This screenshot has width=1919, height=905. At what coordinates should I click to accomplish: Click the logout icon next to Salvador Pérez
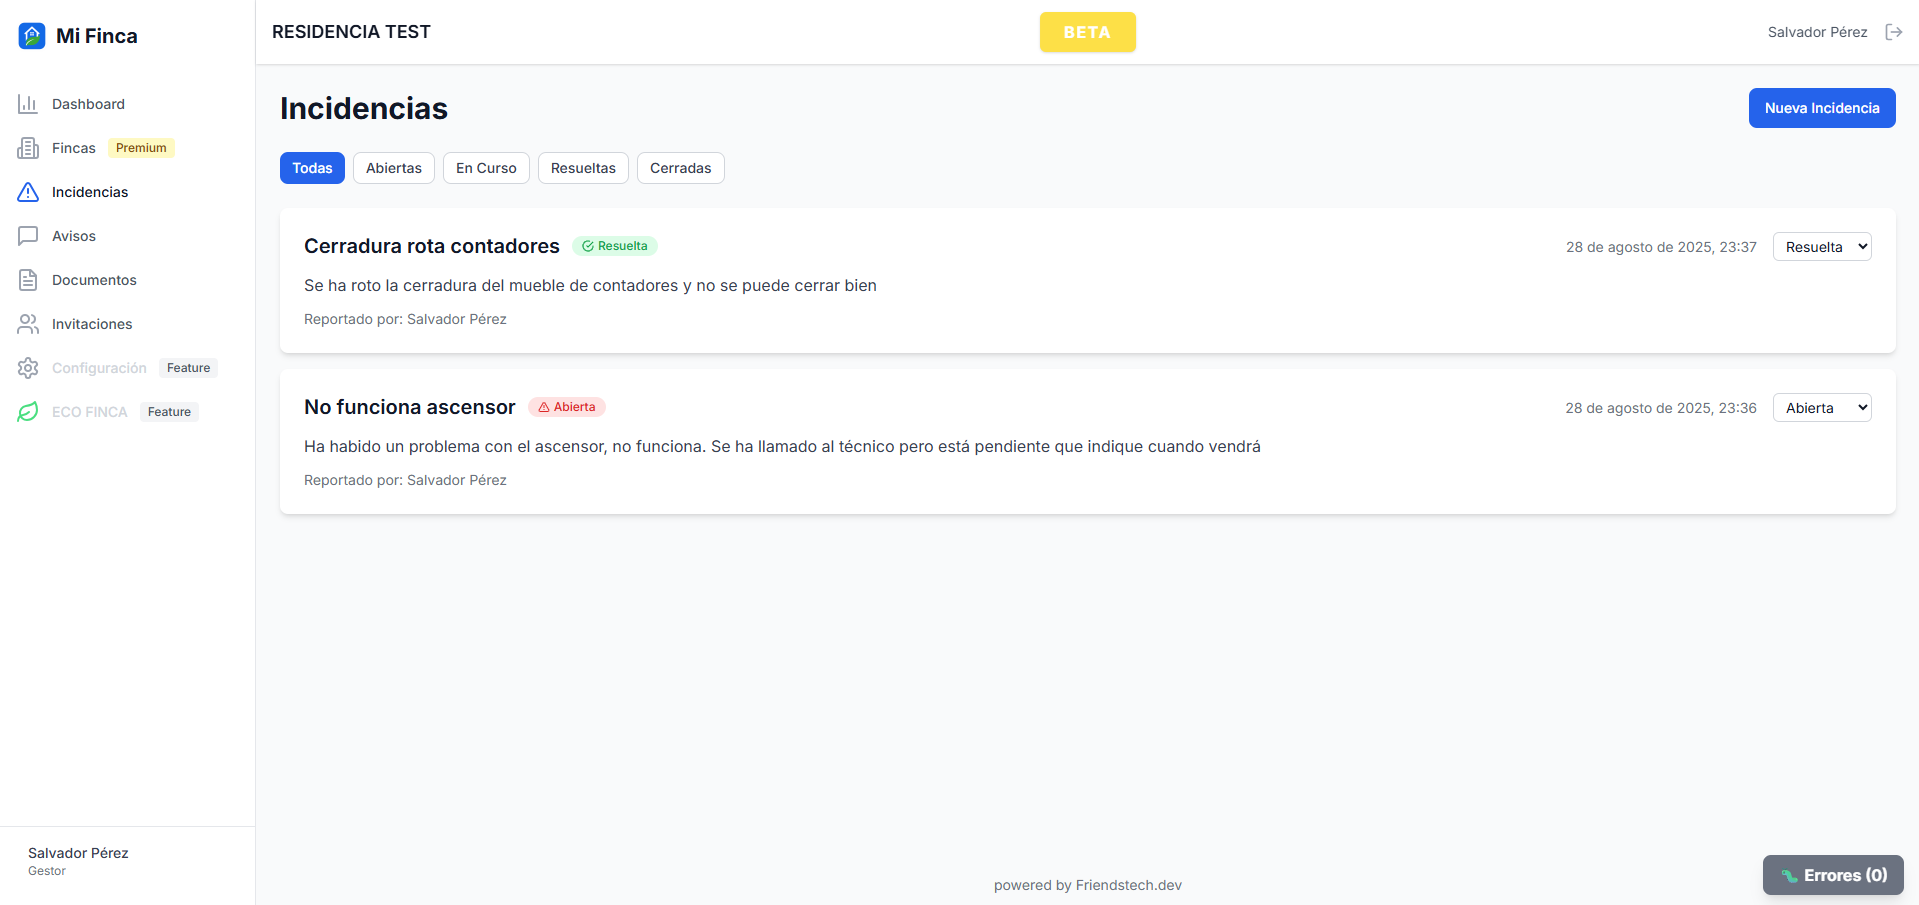1893,32
